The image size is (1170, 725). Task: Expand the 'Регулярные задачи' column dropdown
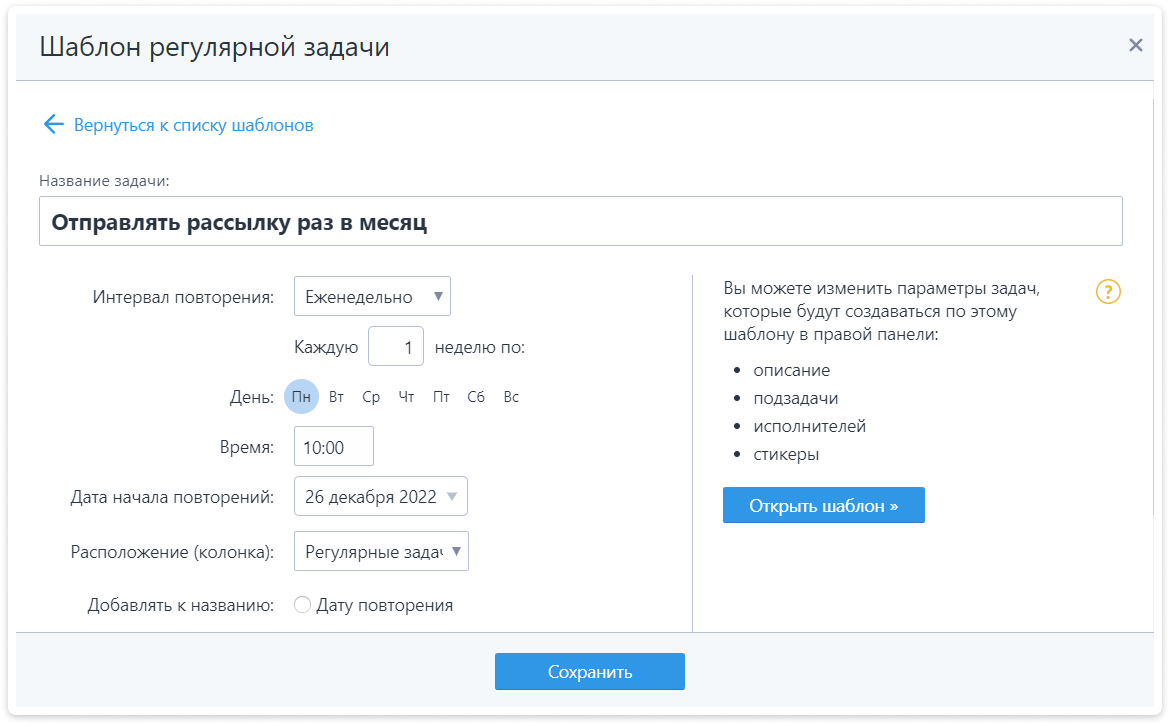381,550
